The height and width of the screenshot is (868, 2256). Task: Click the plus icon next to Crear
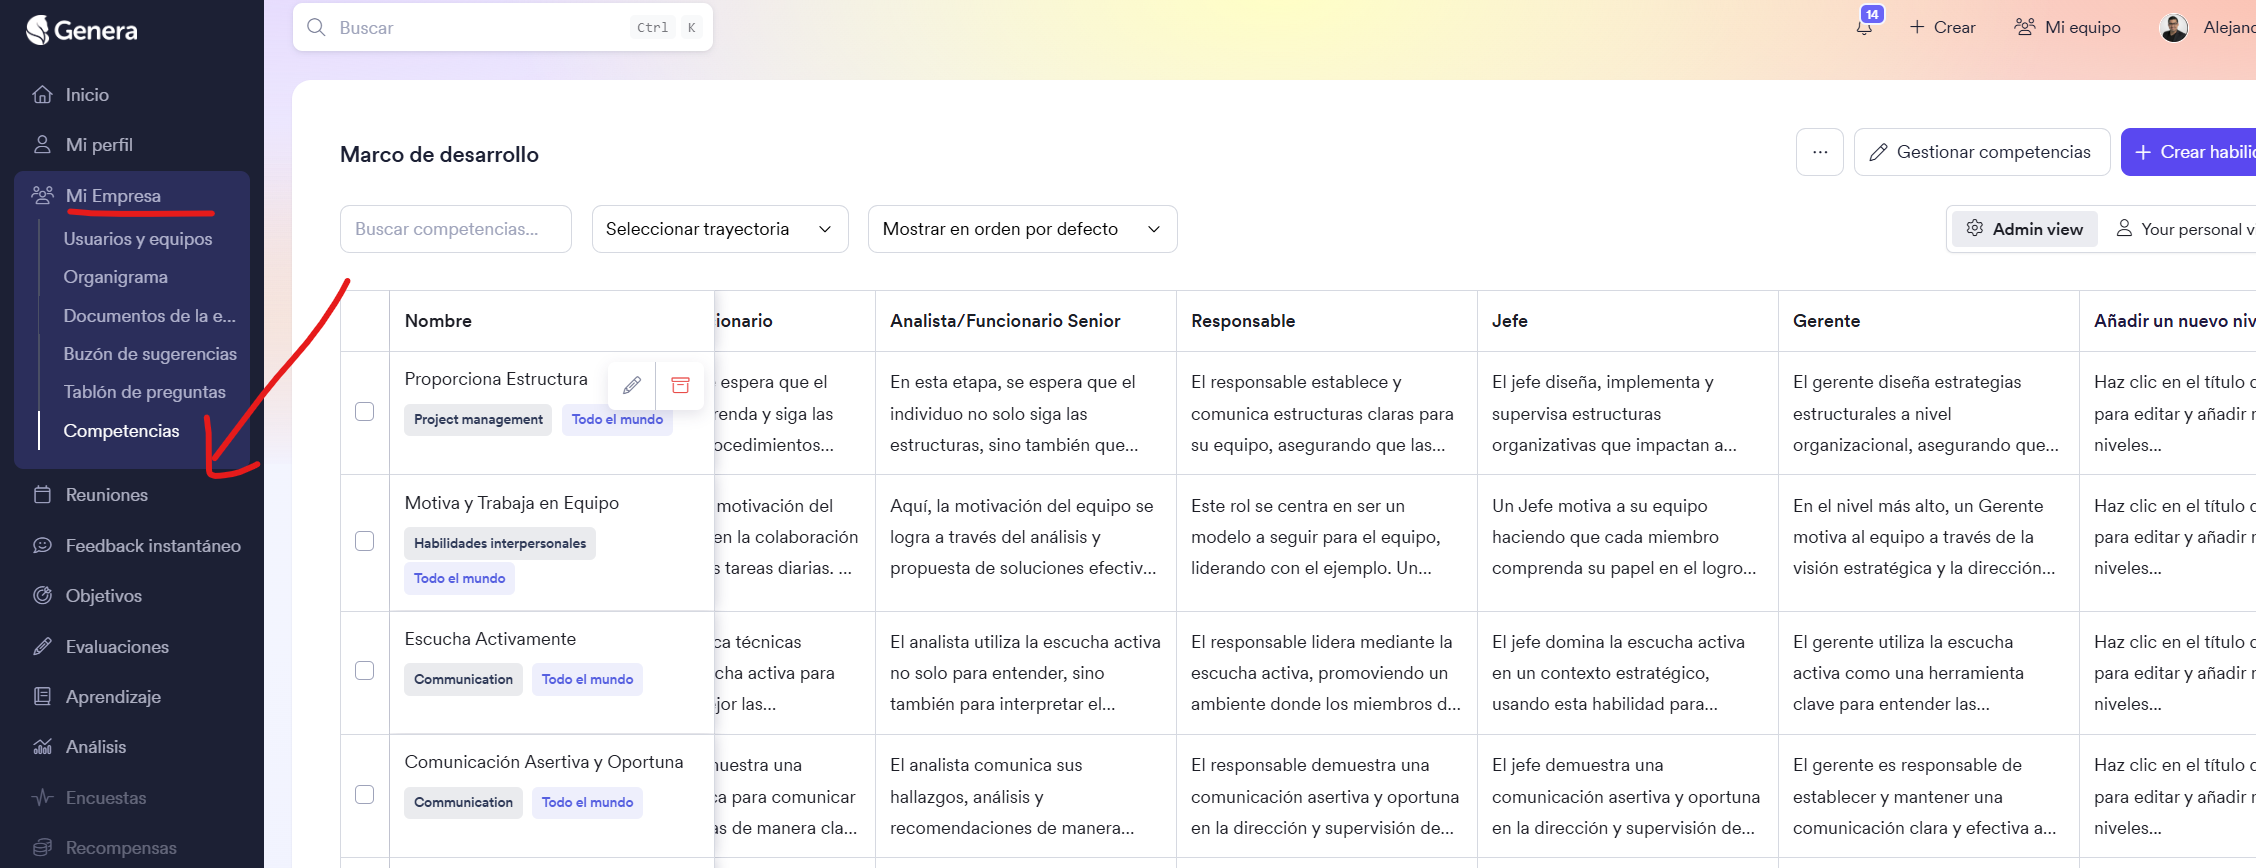click(1917, 27)
